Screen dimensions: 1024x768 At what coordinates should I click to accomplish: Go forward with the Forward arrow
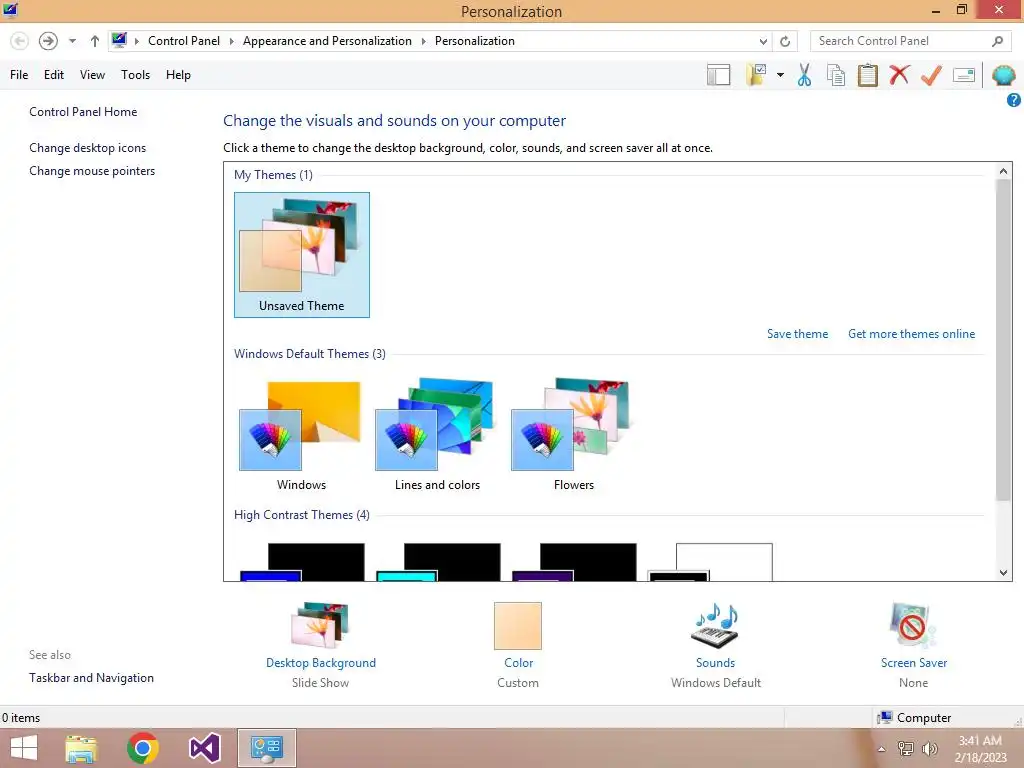(x=48, y=41)
